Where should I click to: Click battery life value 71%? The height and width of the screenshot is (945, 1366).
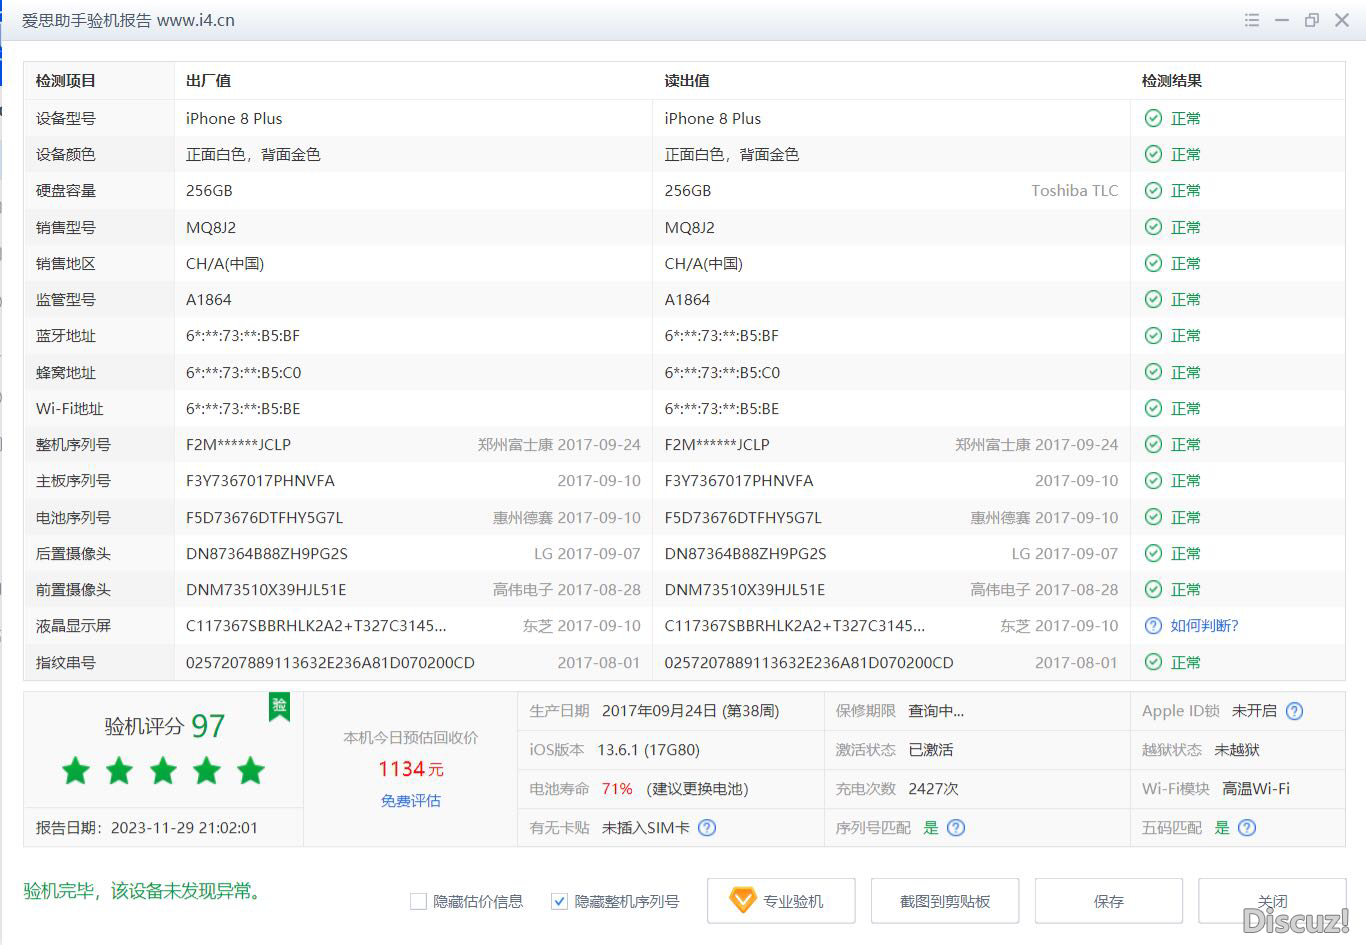[x=617, y=788]
